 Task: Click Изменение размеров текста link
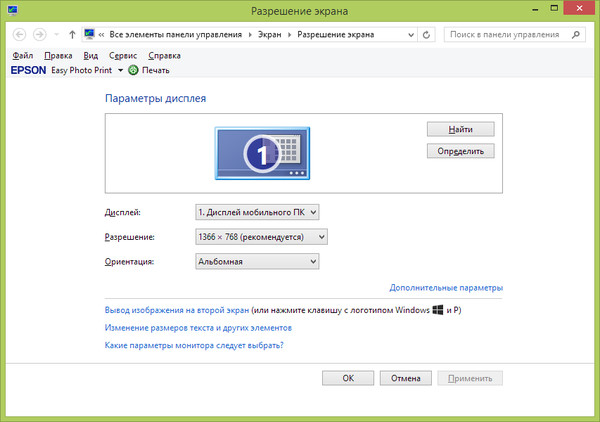pyautogui.click(x=198, y=328)
